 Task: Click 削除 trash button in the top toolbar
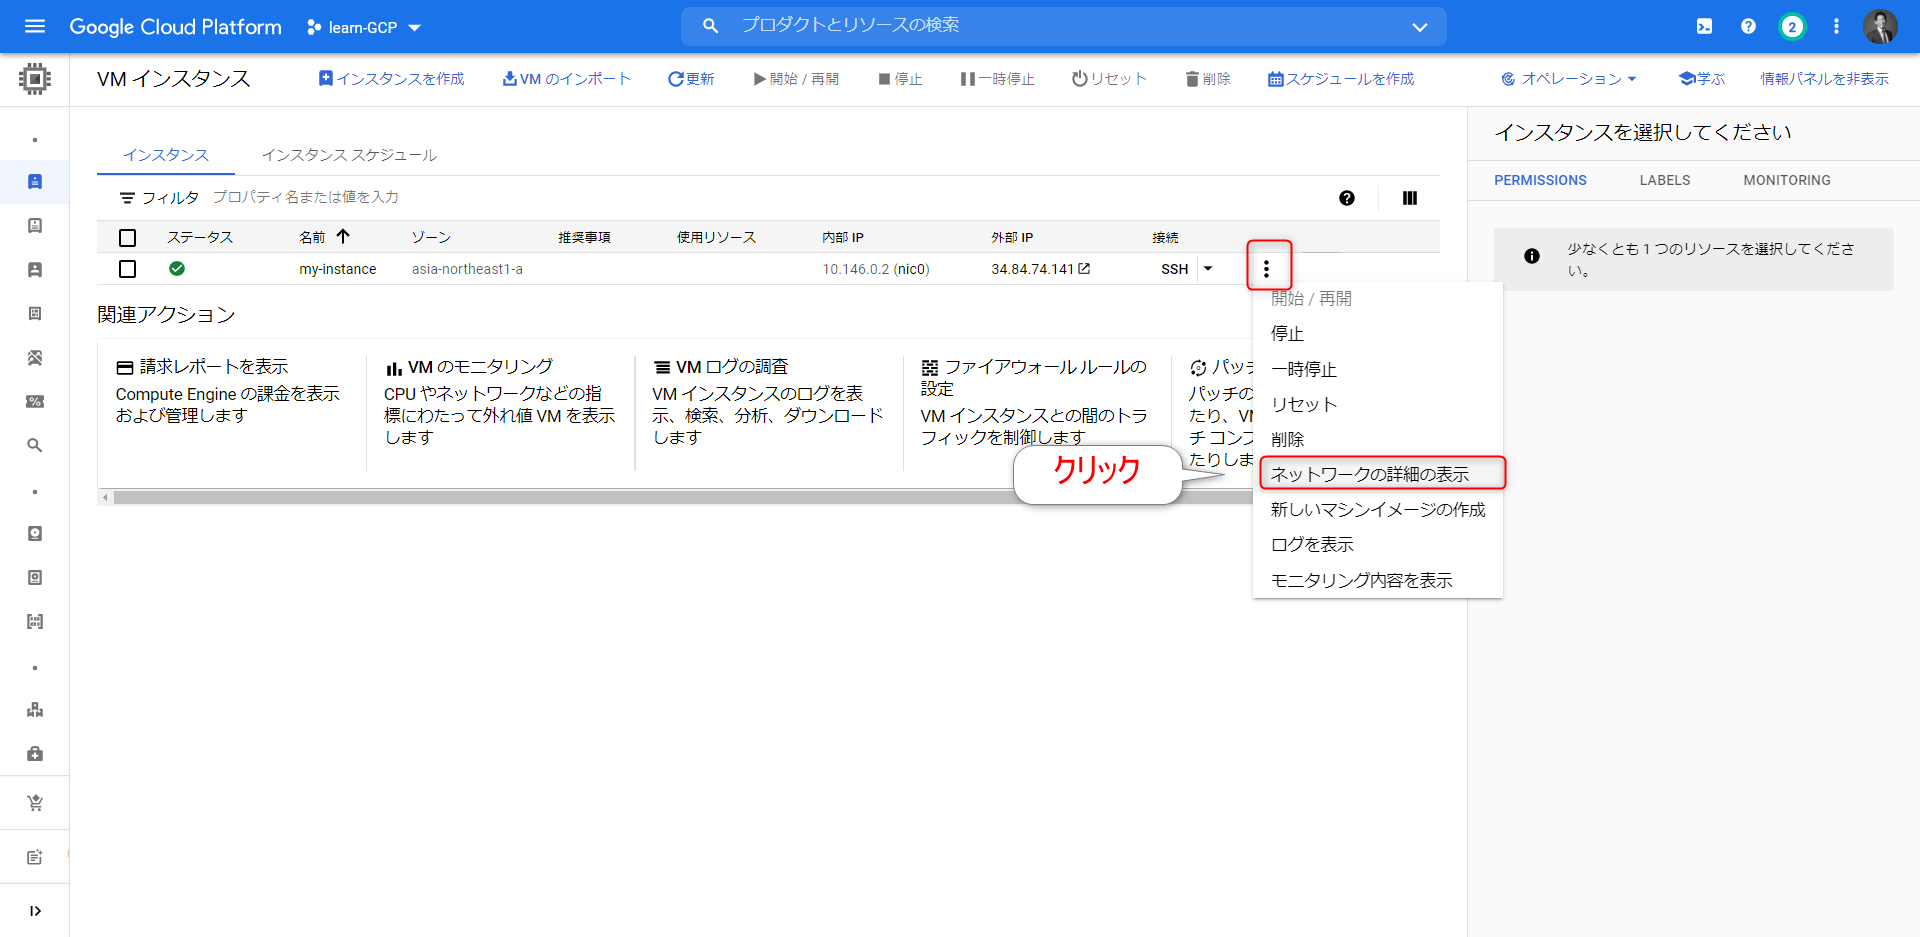tap(1208, 79)
